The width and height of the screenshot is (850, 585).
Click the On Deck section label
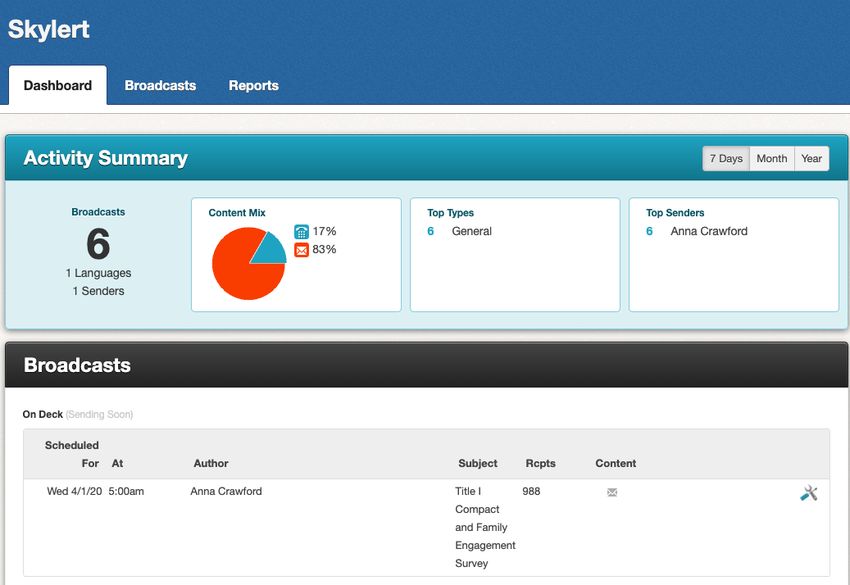point(43,414)
